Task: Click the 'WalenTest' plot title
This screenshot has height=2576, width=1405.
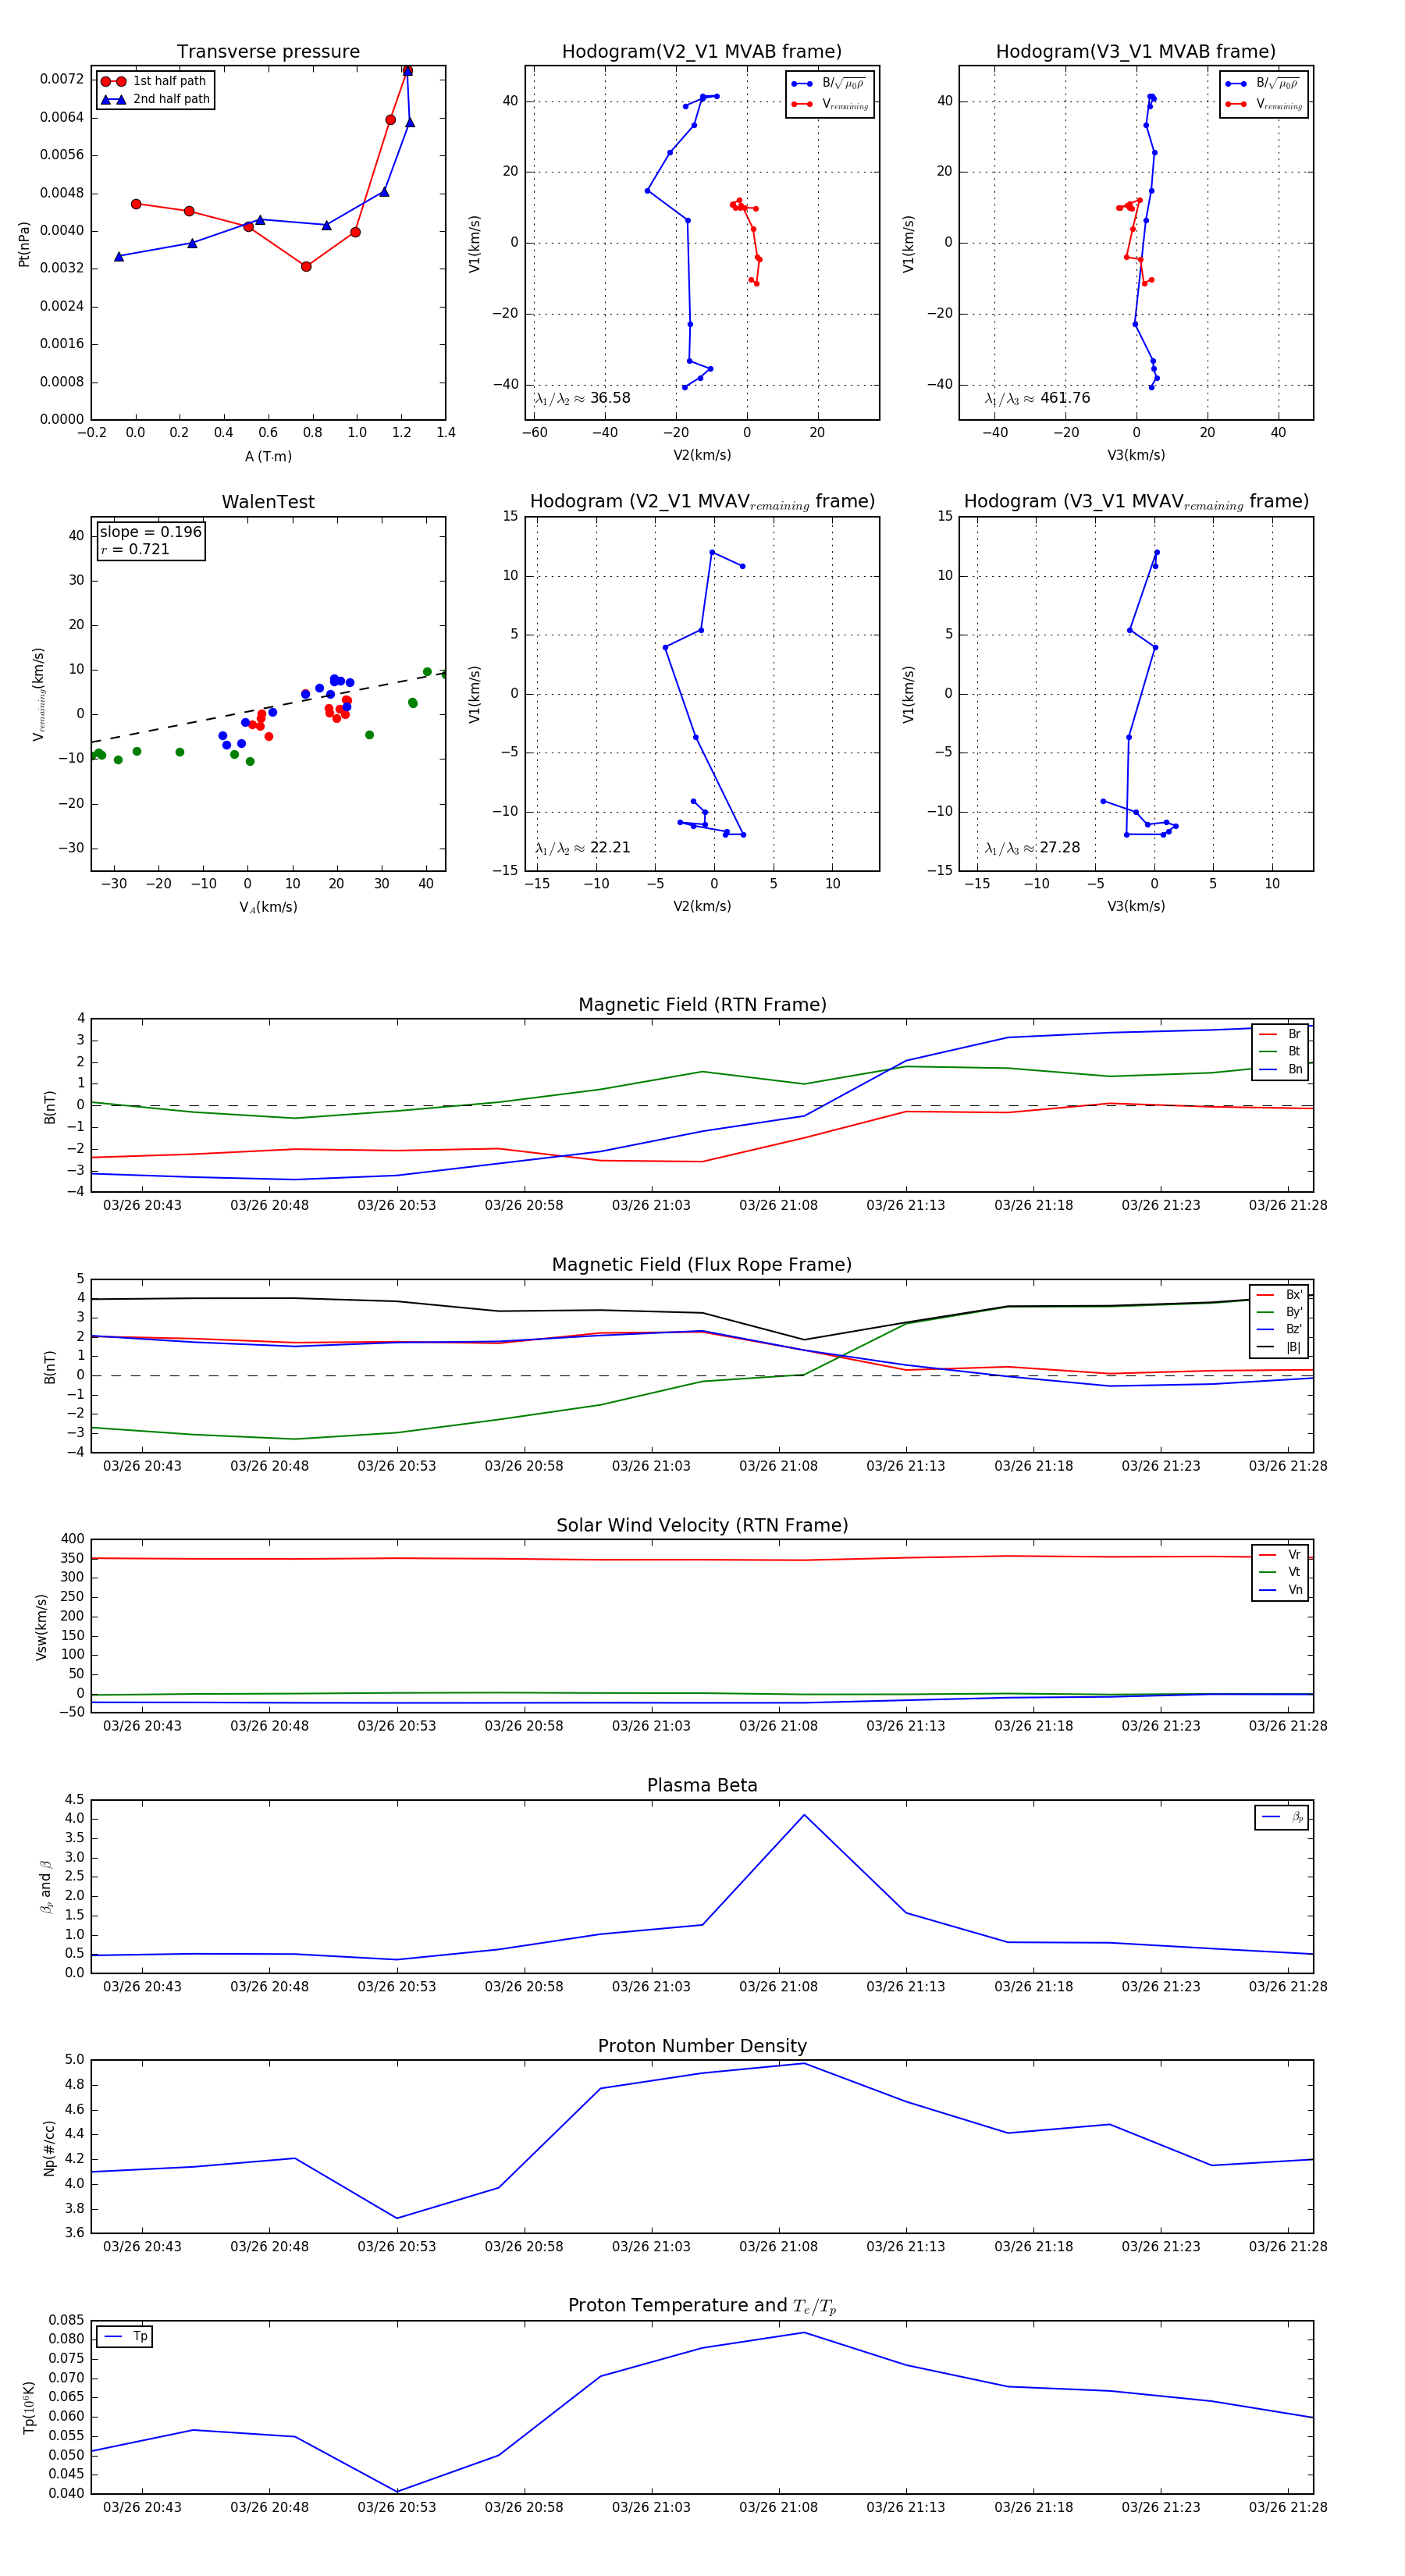Action: click(268, 502)
